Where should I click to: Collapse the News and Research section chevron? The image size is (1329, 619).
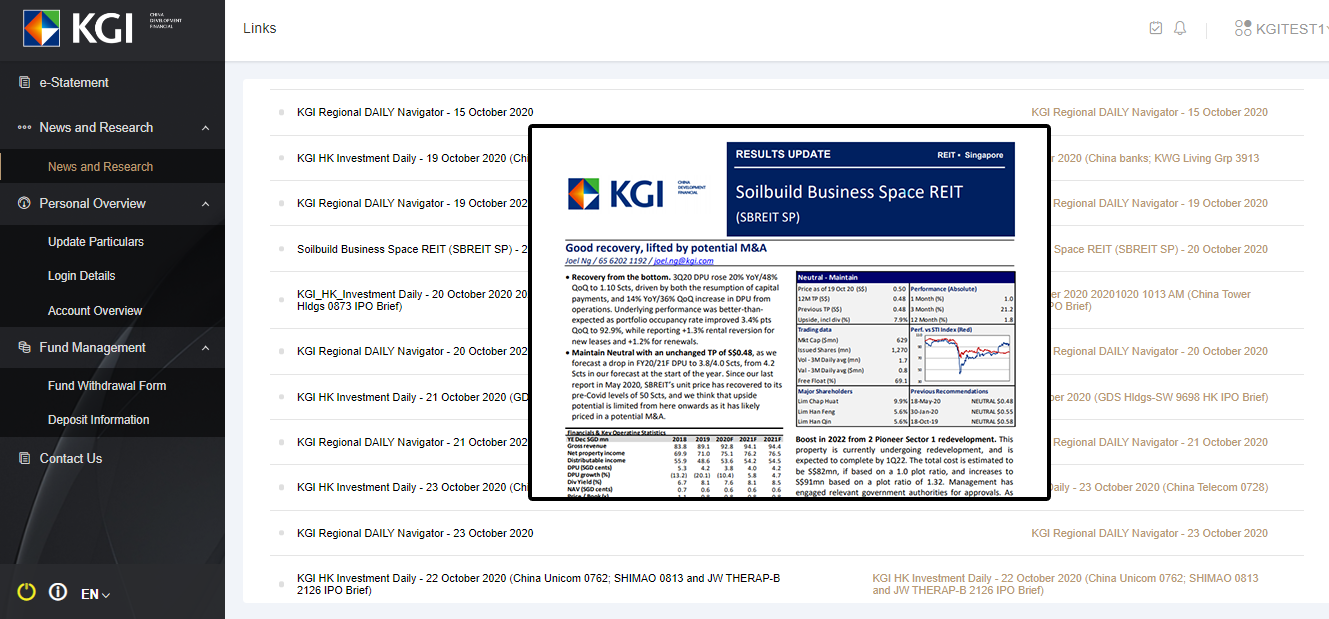pos(205,128)
